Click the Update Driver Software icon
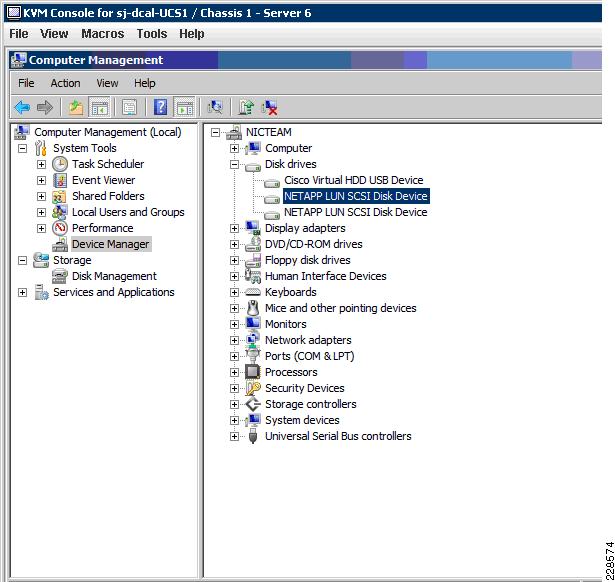This screenshot has width=615, height=582. (x=246, y=107)
